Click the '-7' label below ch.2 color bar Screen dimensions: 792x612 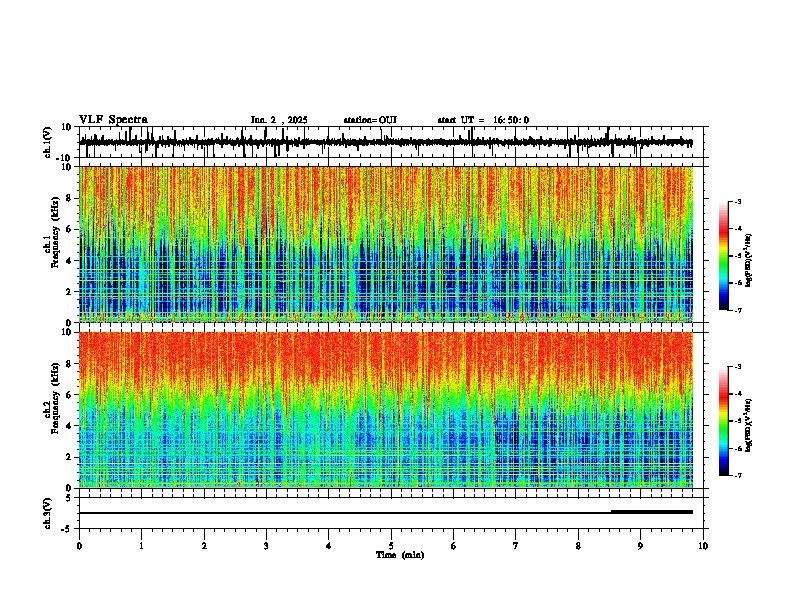[x=737, y=475]
